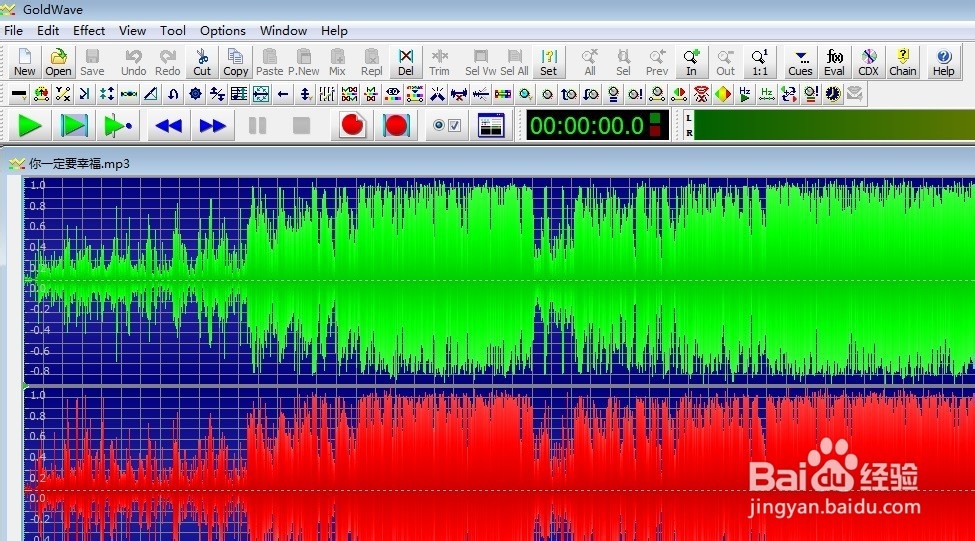This screenshot has height=541, width=975.
Task: Click the Trim icon
Action: pos(440,62)
